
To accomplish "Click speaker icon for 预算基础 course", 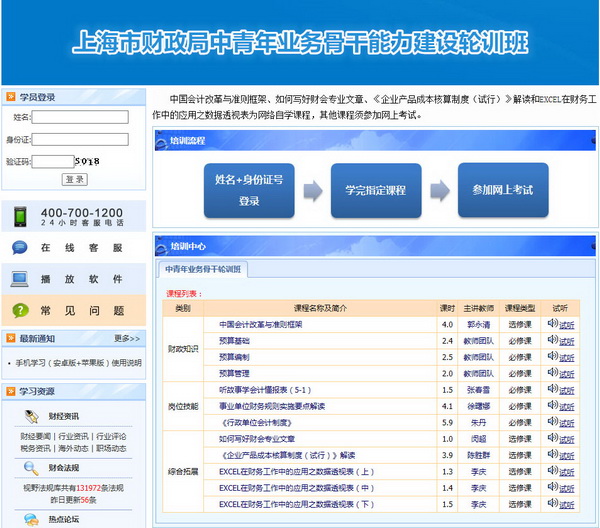I will tap(552, 340).
